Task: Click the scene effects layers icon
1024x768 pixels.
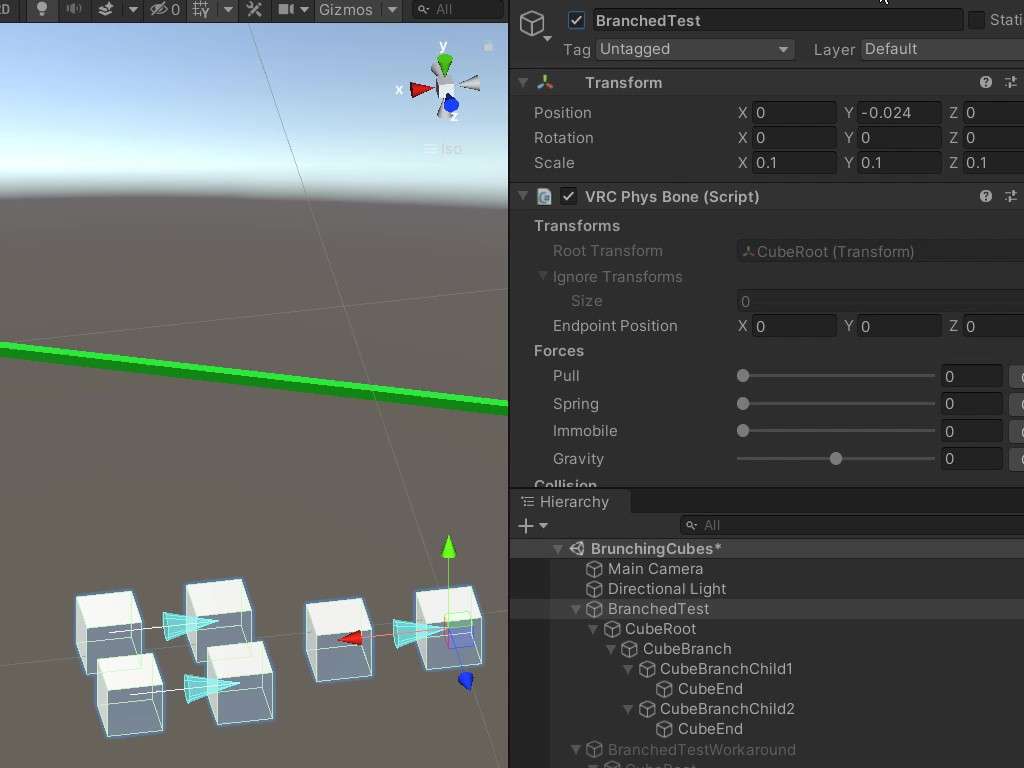Action: tap(105, 10)
